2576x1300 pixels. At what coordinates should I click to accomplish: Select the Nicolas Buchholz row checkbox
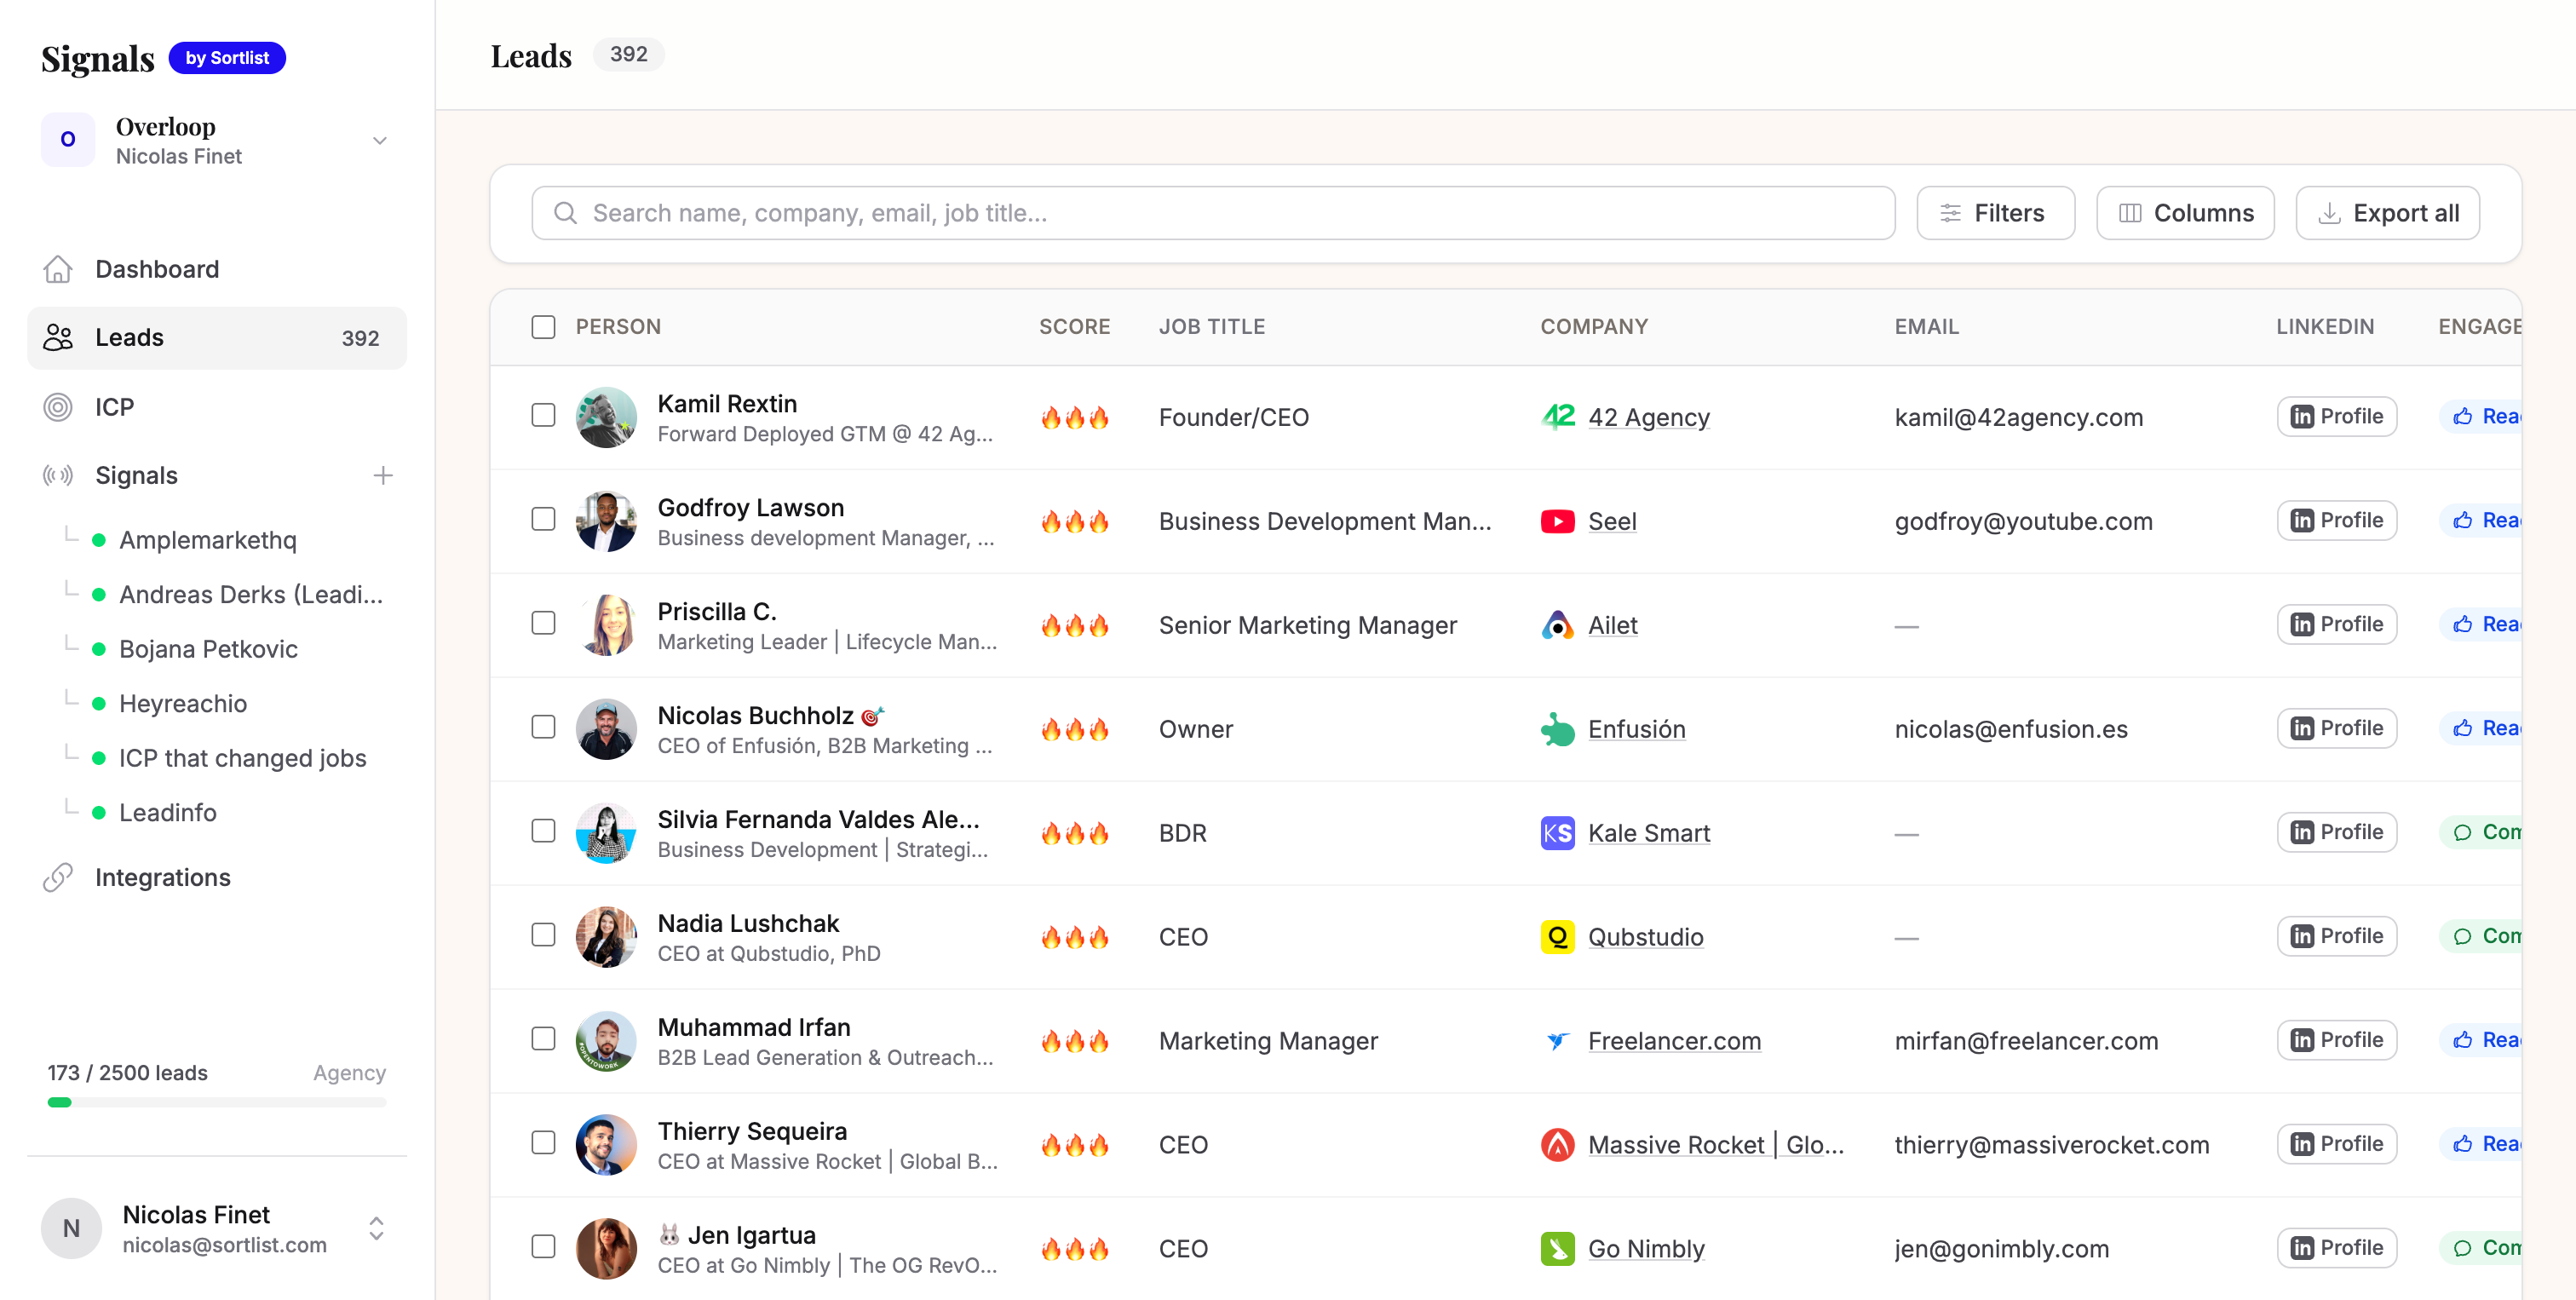click(543, 727)
